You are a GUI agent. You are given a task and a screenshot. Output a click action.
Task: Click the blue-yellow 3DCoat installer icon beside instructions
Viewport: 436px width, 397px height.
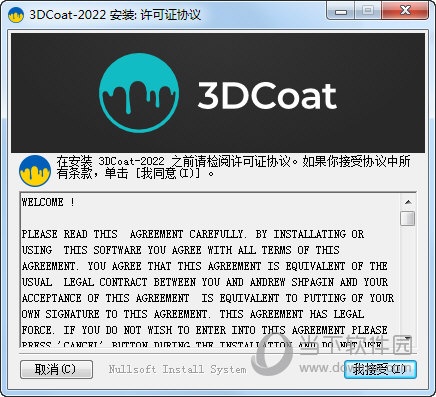coord(35,171)
